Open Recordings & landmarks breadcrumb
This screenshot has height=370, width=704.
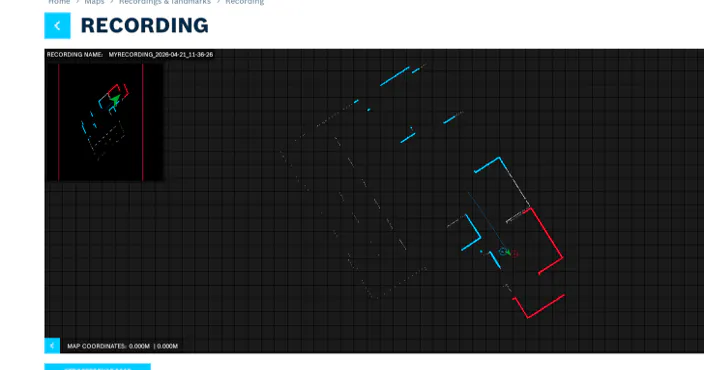[165, 2]
